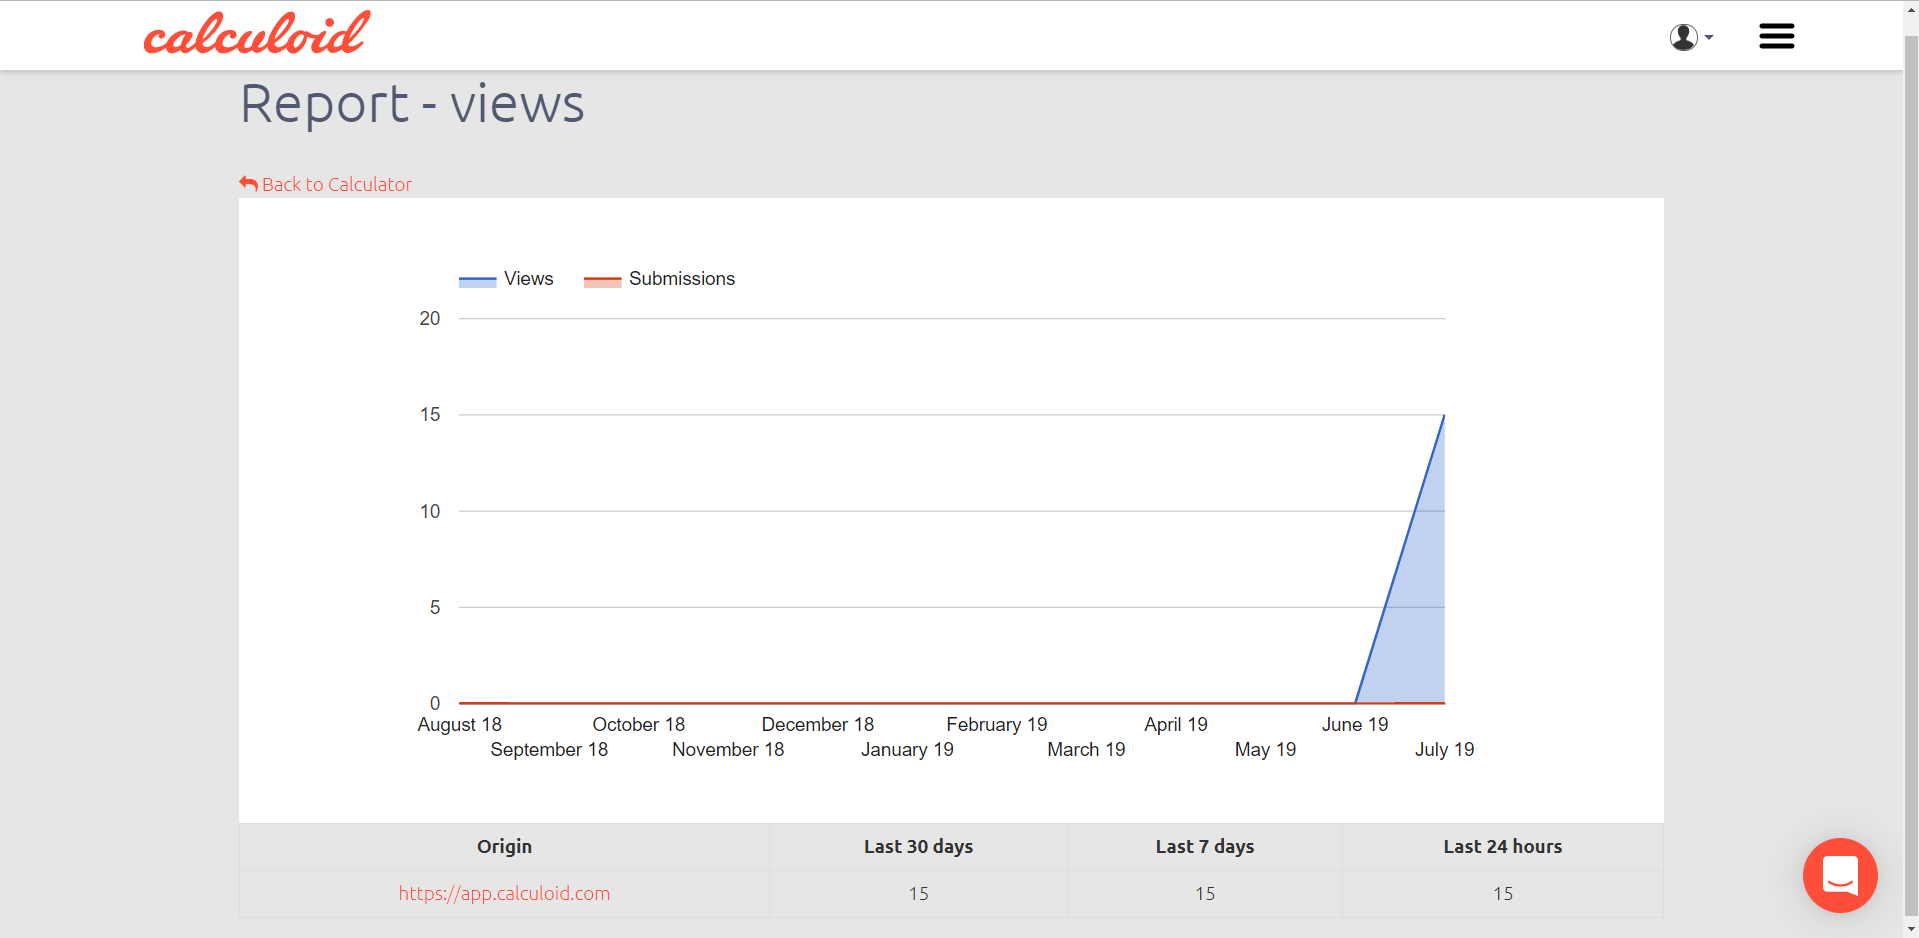The height and width of the screenshot is (938, 1919).
Task: Click the Last 30 days column header
Action: 918,847
